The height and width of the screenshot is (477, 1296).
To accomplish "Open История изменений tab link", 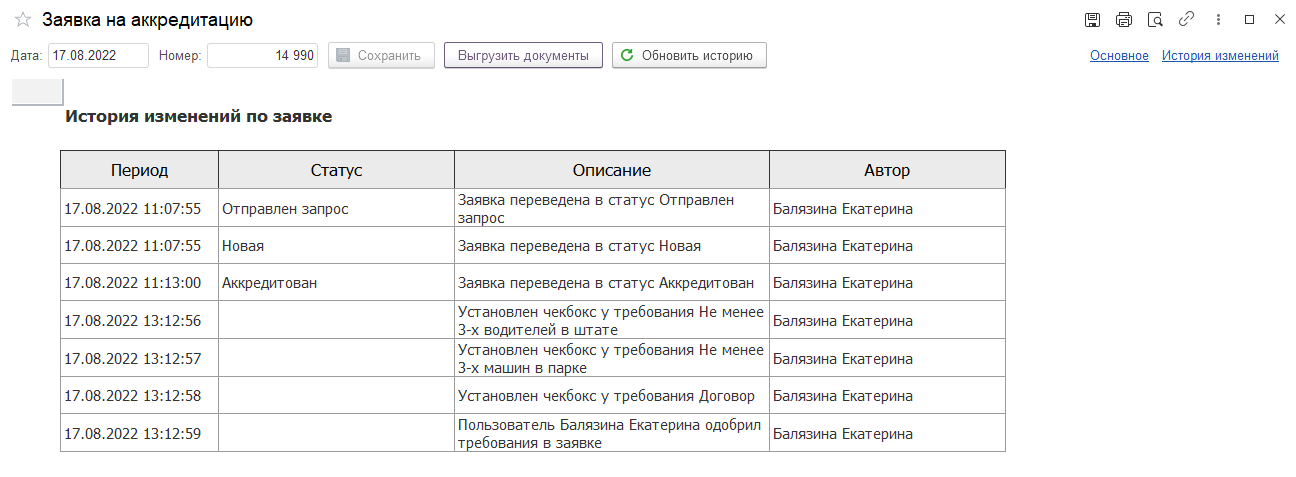I will click(1220, 56).
